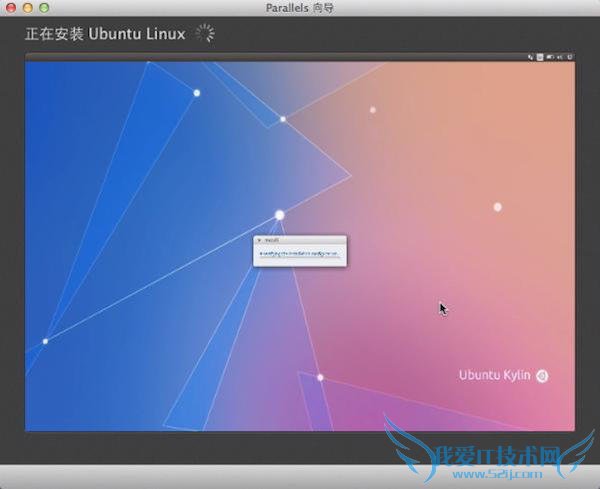
Task: Click the input method indicator in Ubuntu's panel
Action: click(x=539, y=58)
